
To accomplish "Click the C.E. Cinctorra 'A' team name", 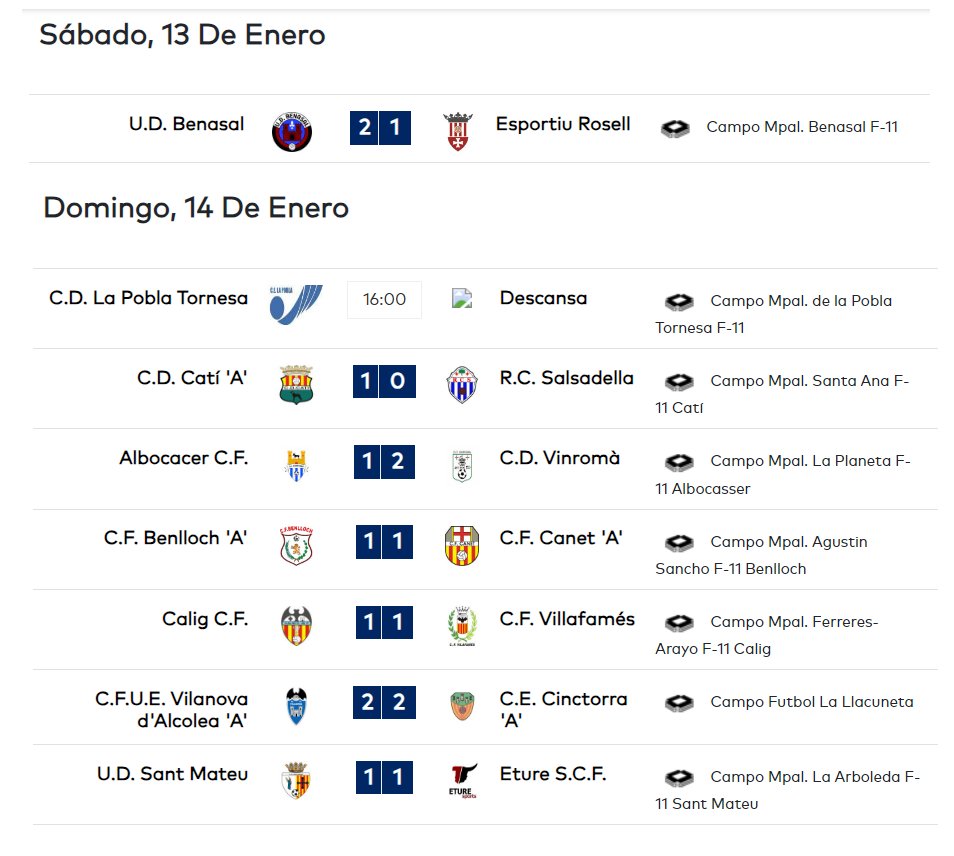I will (x=563, y=709).
